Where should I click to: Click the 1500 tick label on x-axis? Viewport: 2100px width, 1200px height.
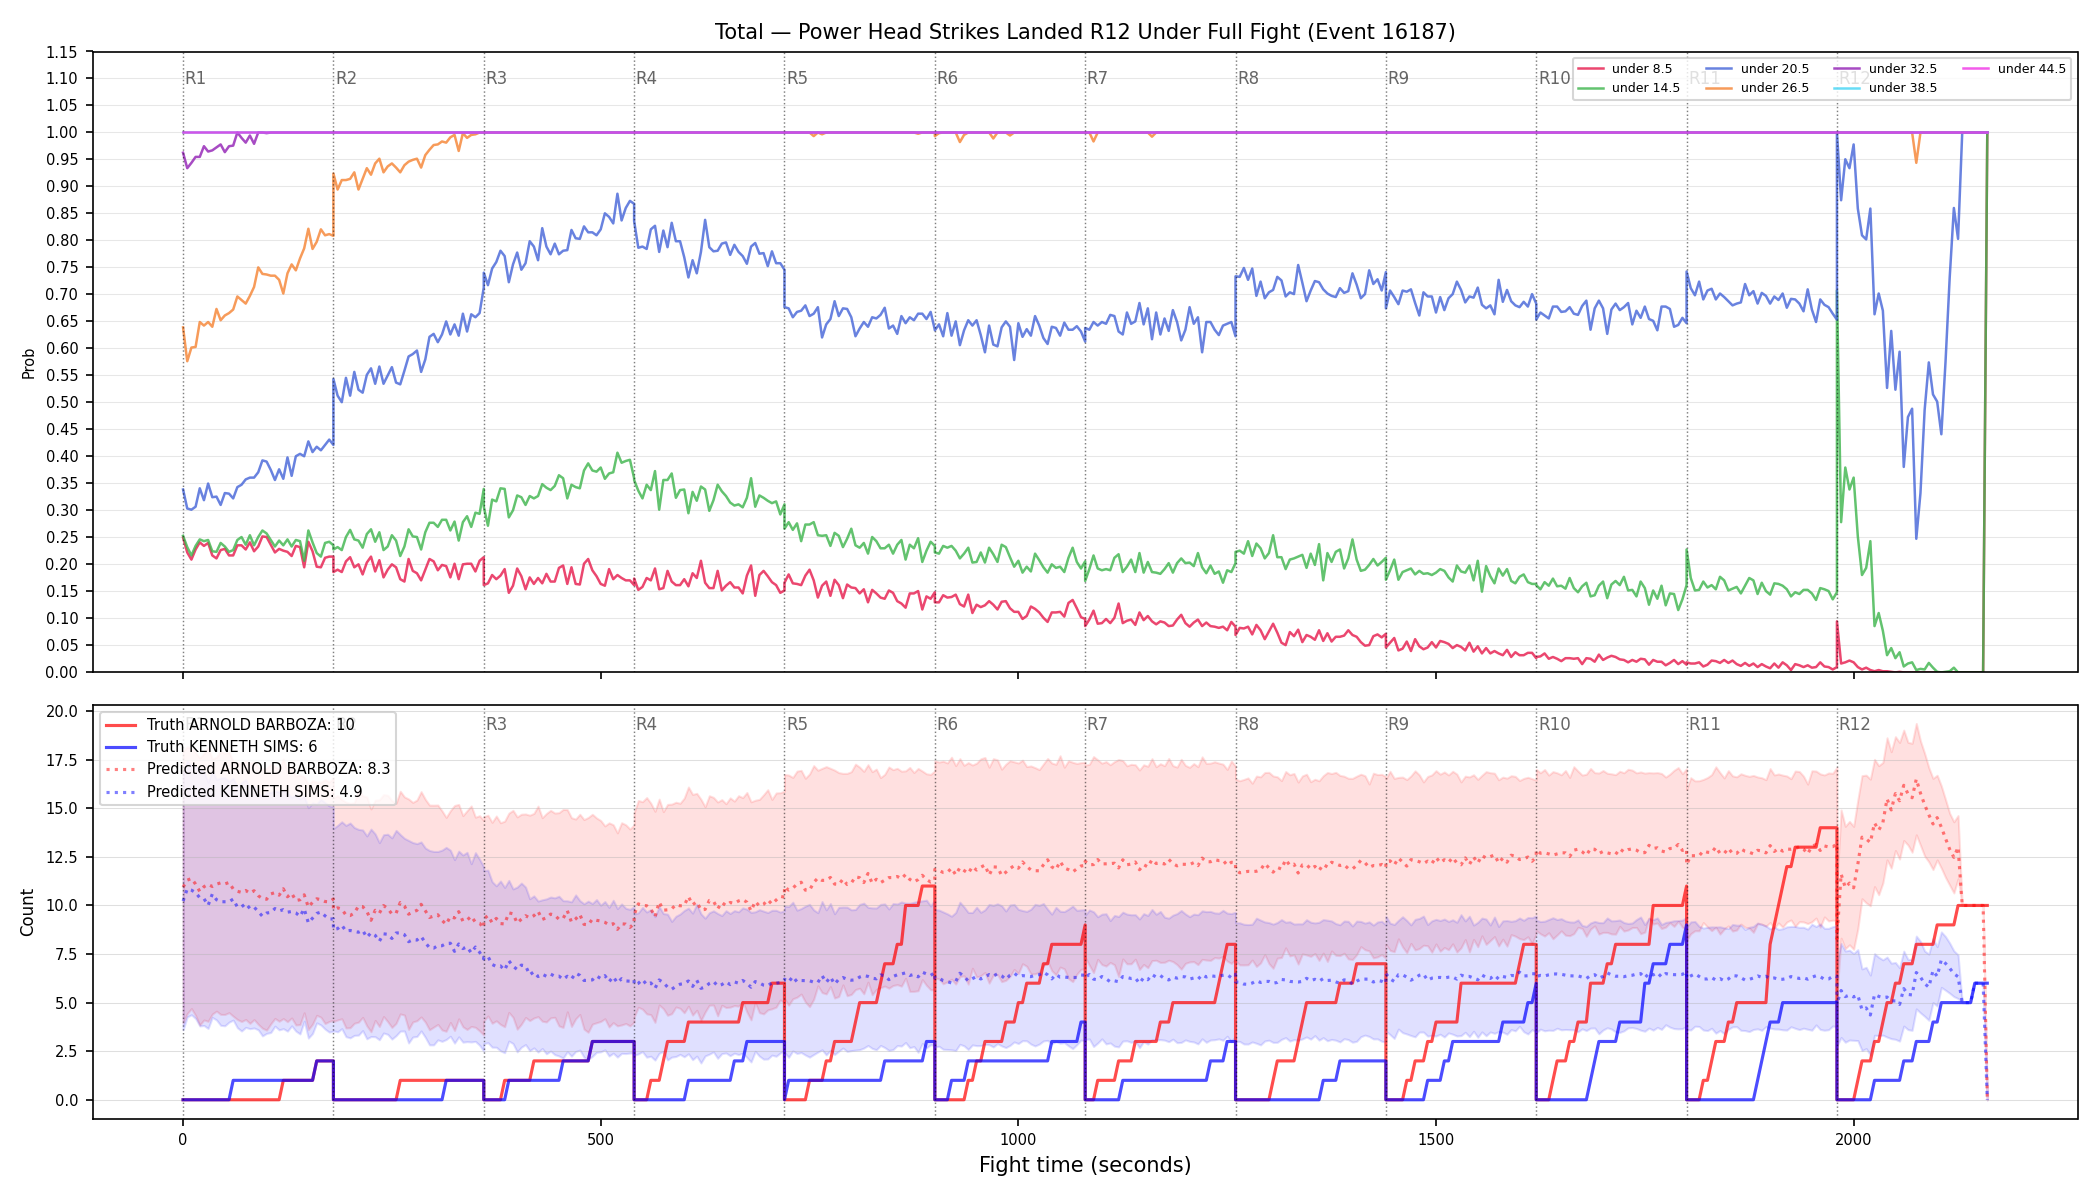point(1436,1139)
